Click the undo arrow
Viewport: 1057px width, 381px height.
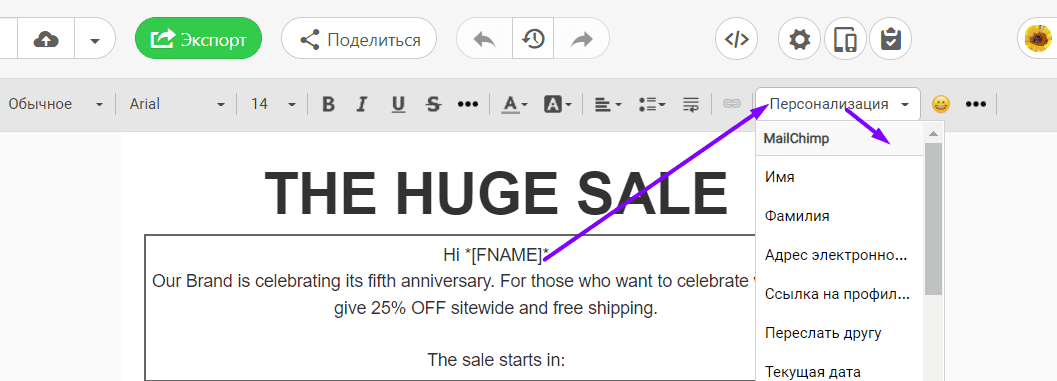485,39
